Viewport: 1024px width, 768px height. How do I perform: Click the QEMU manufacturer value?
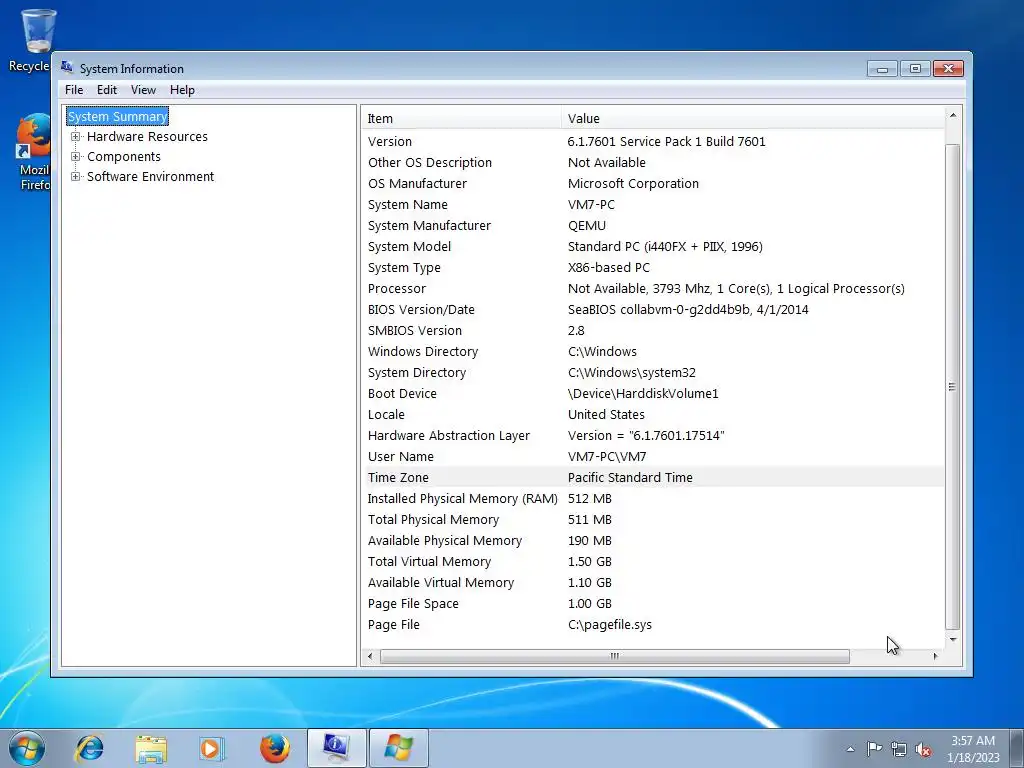[586, 225]
